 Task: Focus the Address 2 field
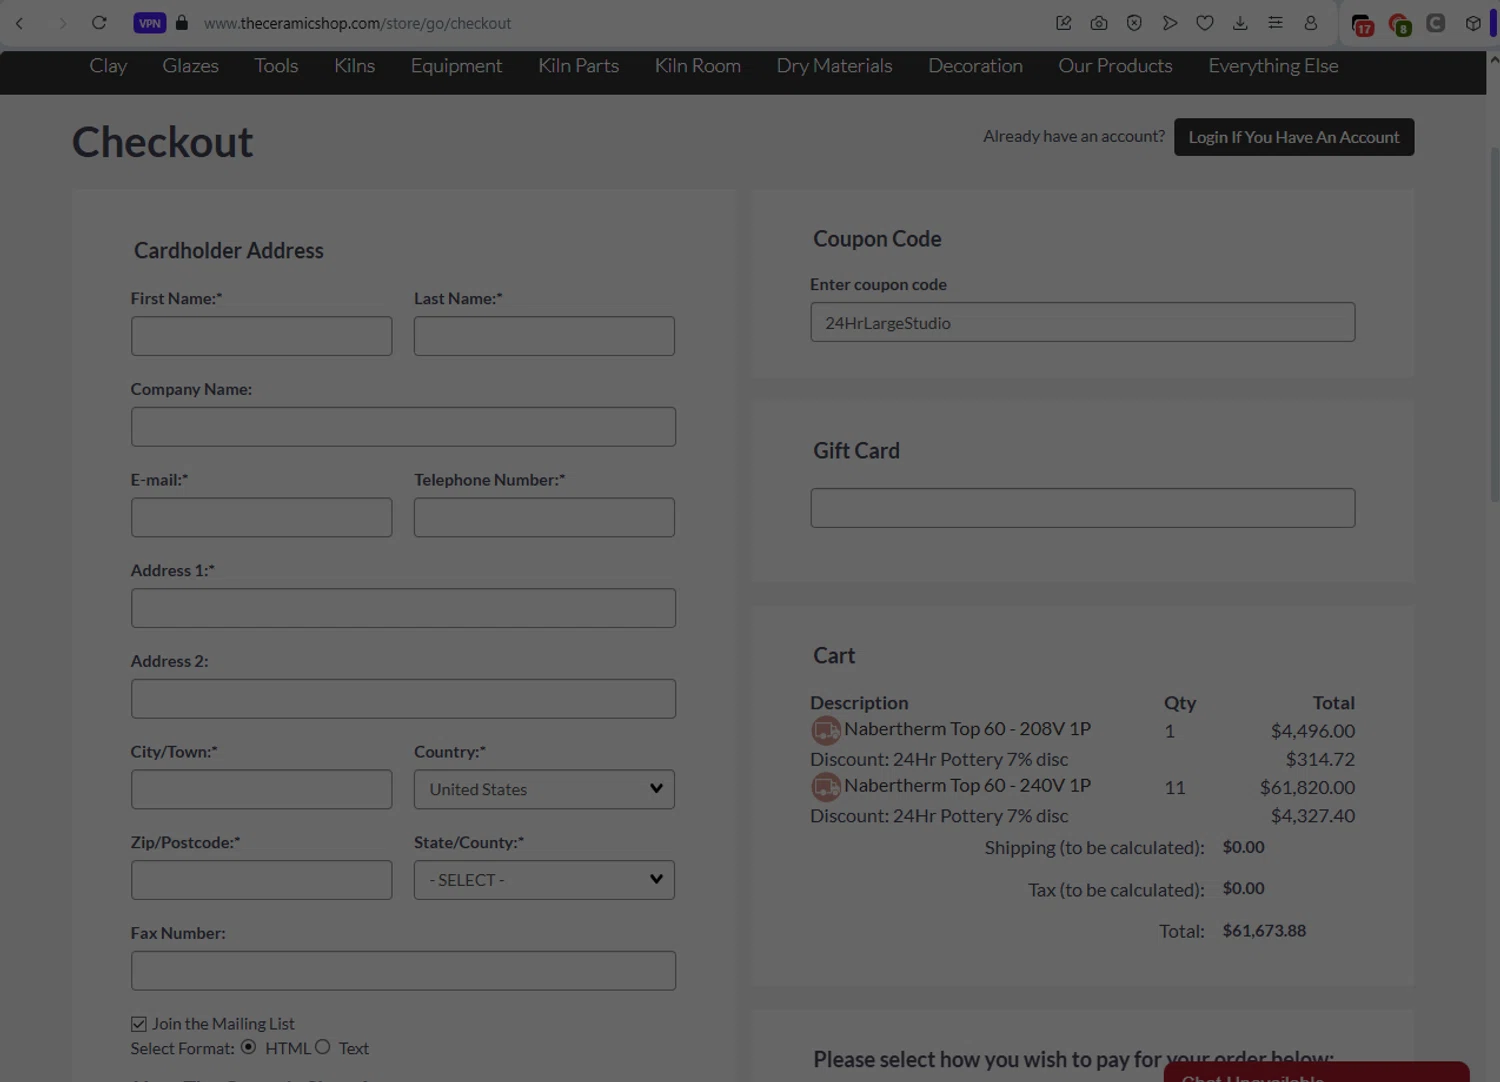click(x=403, y=699)
